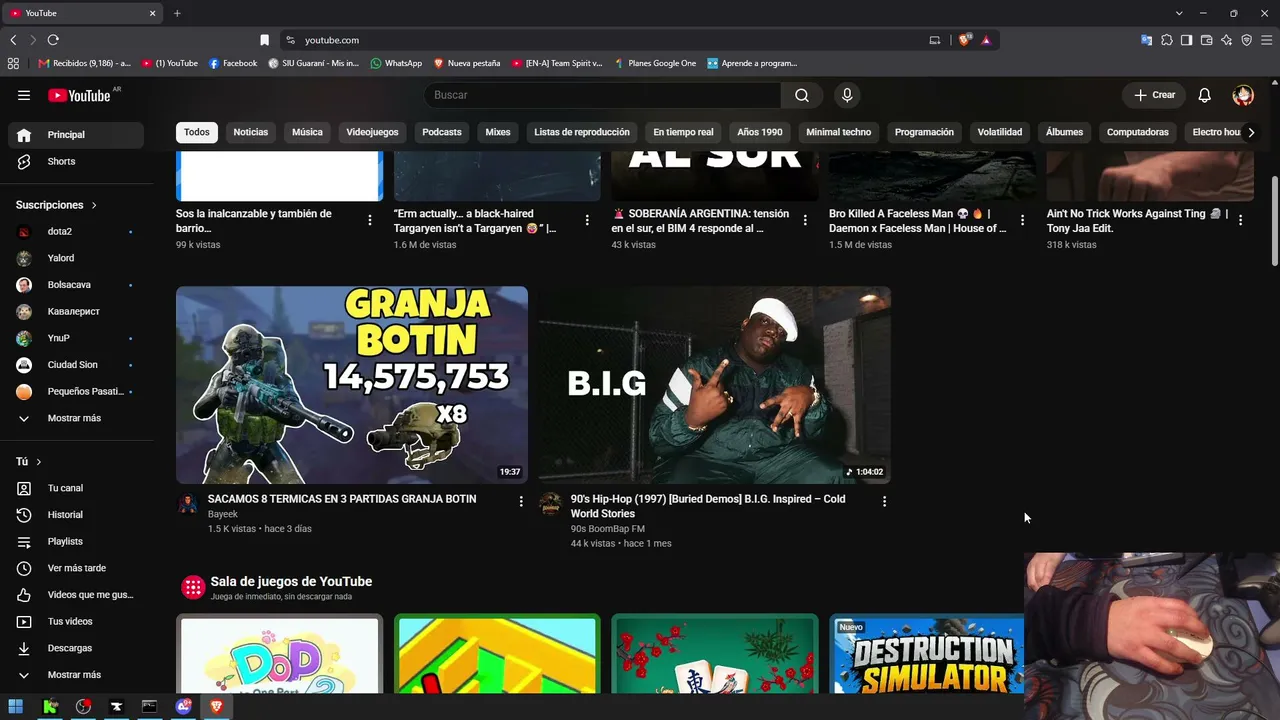Viewport: 1280px width, 720px height.
Task: Click the Brave icon in the taskbar
Action: [216, 706]
